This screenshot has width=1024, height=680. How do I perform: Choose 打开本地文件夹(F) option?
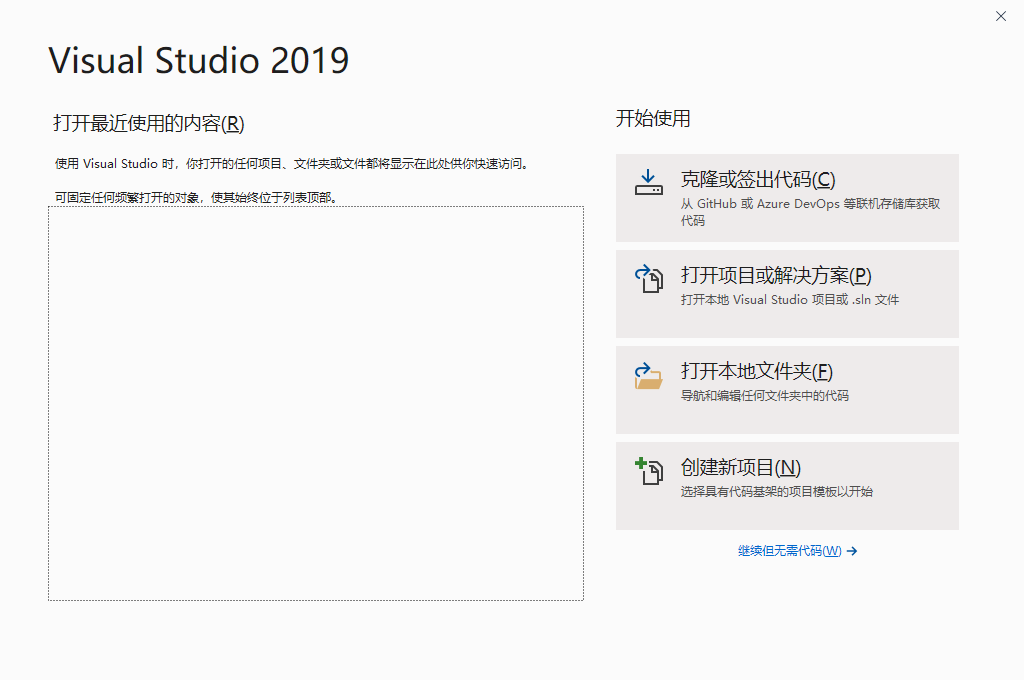787,390
